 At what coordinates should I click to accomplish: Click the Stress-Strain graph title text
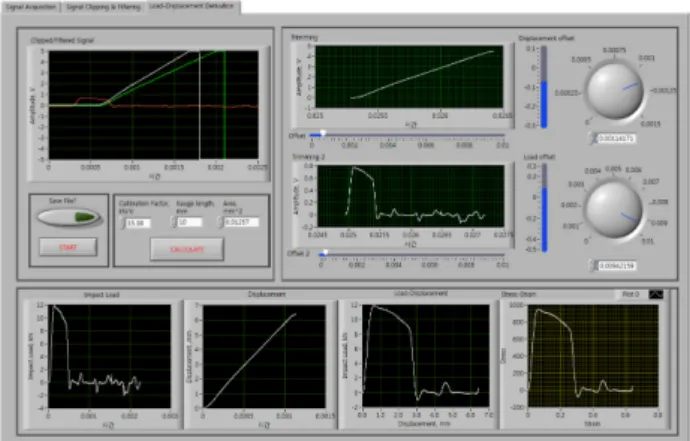(518, 294)
